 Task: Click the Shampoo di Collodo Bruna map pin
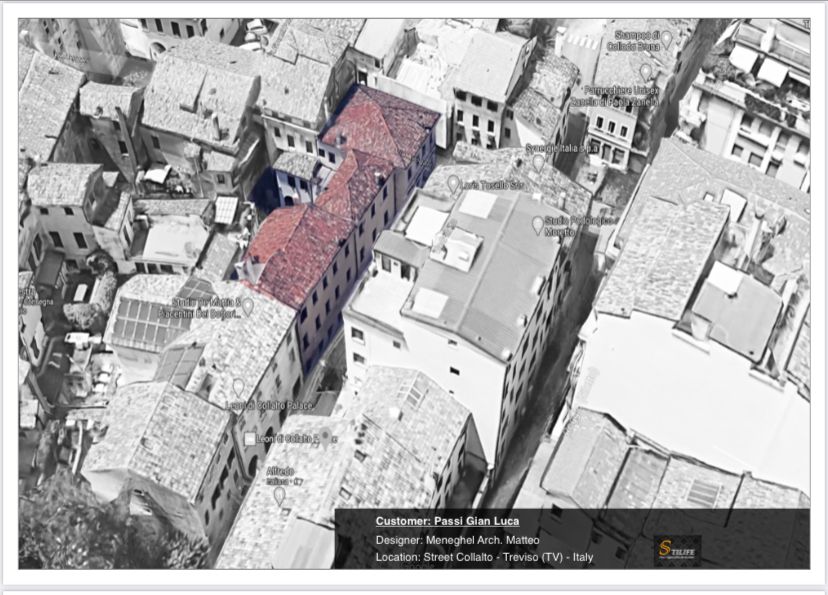[666, 39]
